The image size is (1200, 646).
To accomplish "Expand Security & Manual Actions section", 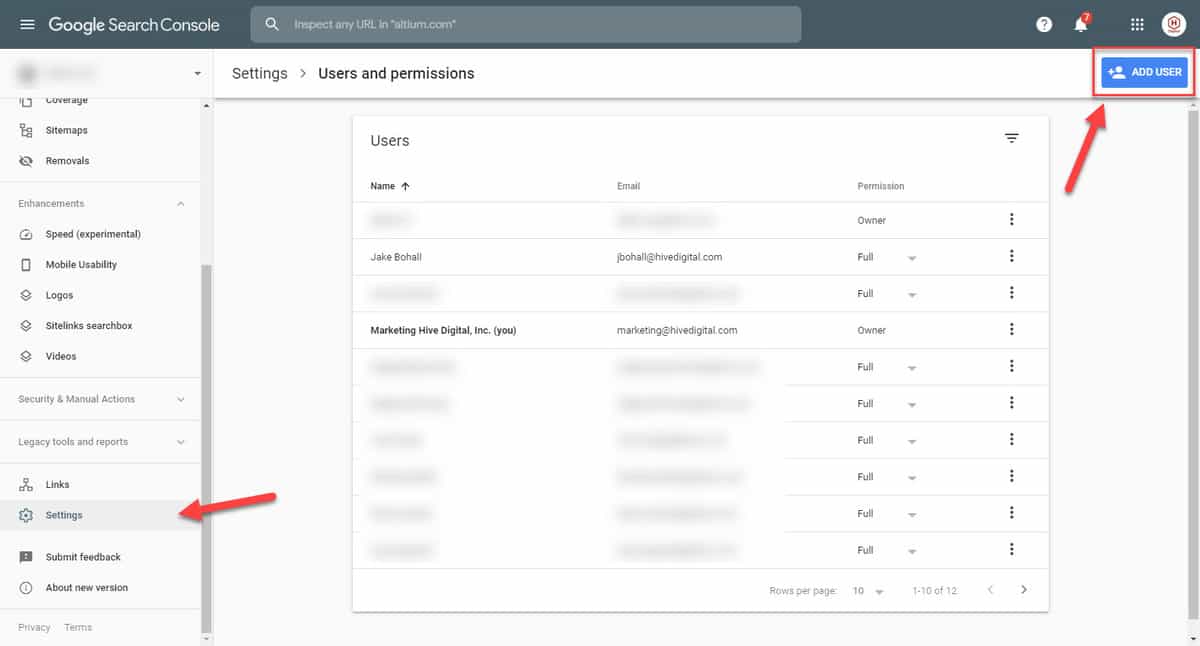I will click(x=181, y=399).
